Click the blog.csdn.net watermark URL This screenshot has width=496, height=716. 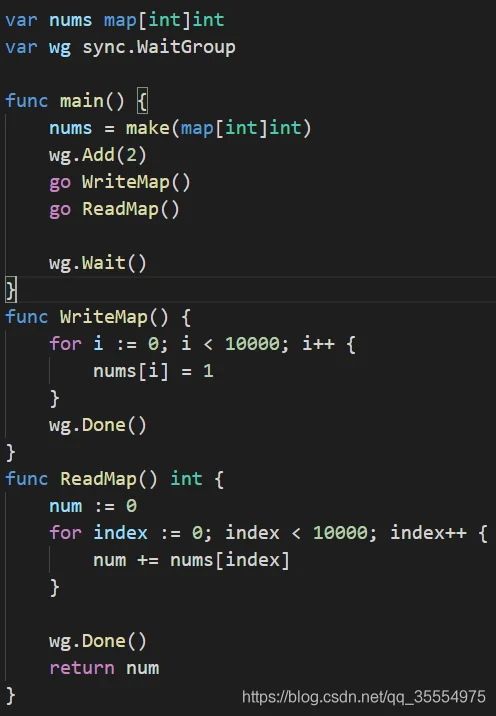[364, 697]
